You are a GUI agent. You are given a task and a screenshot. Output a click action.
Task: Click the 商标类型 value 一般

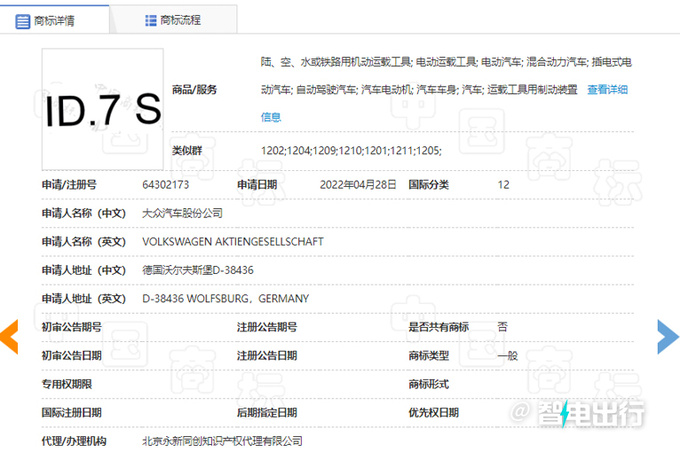[507, 356]
